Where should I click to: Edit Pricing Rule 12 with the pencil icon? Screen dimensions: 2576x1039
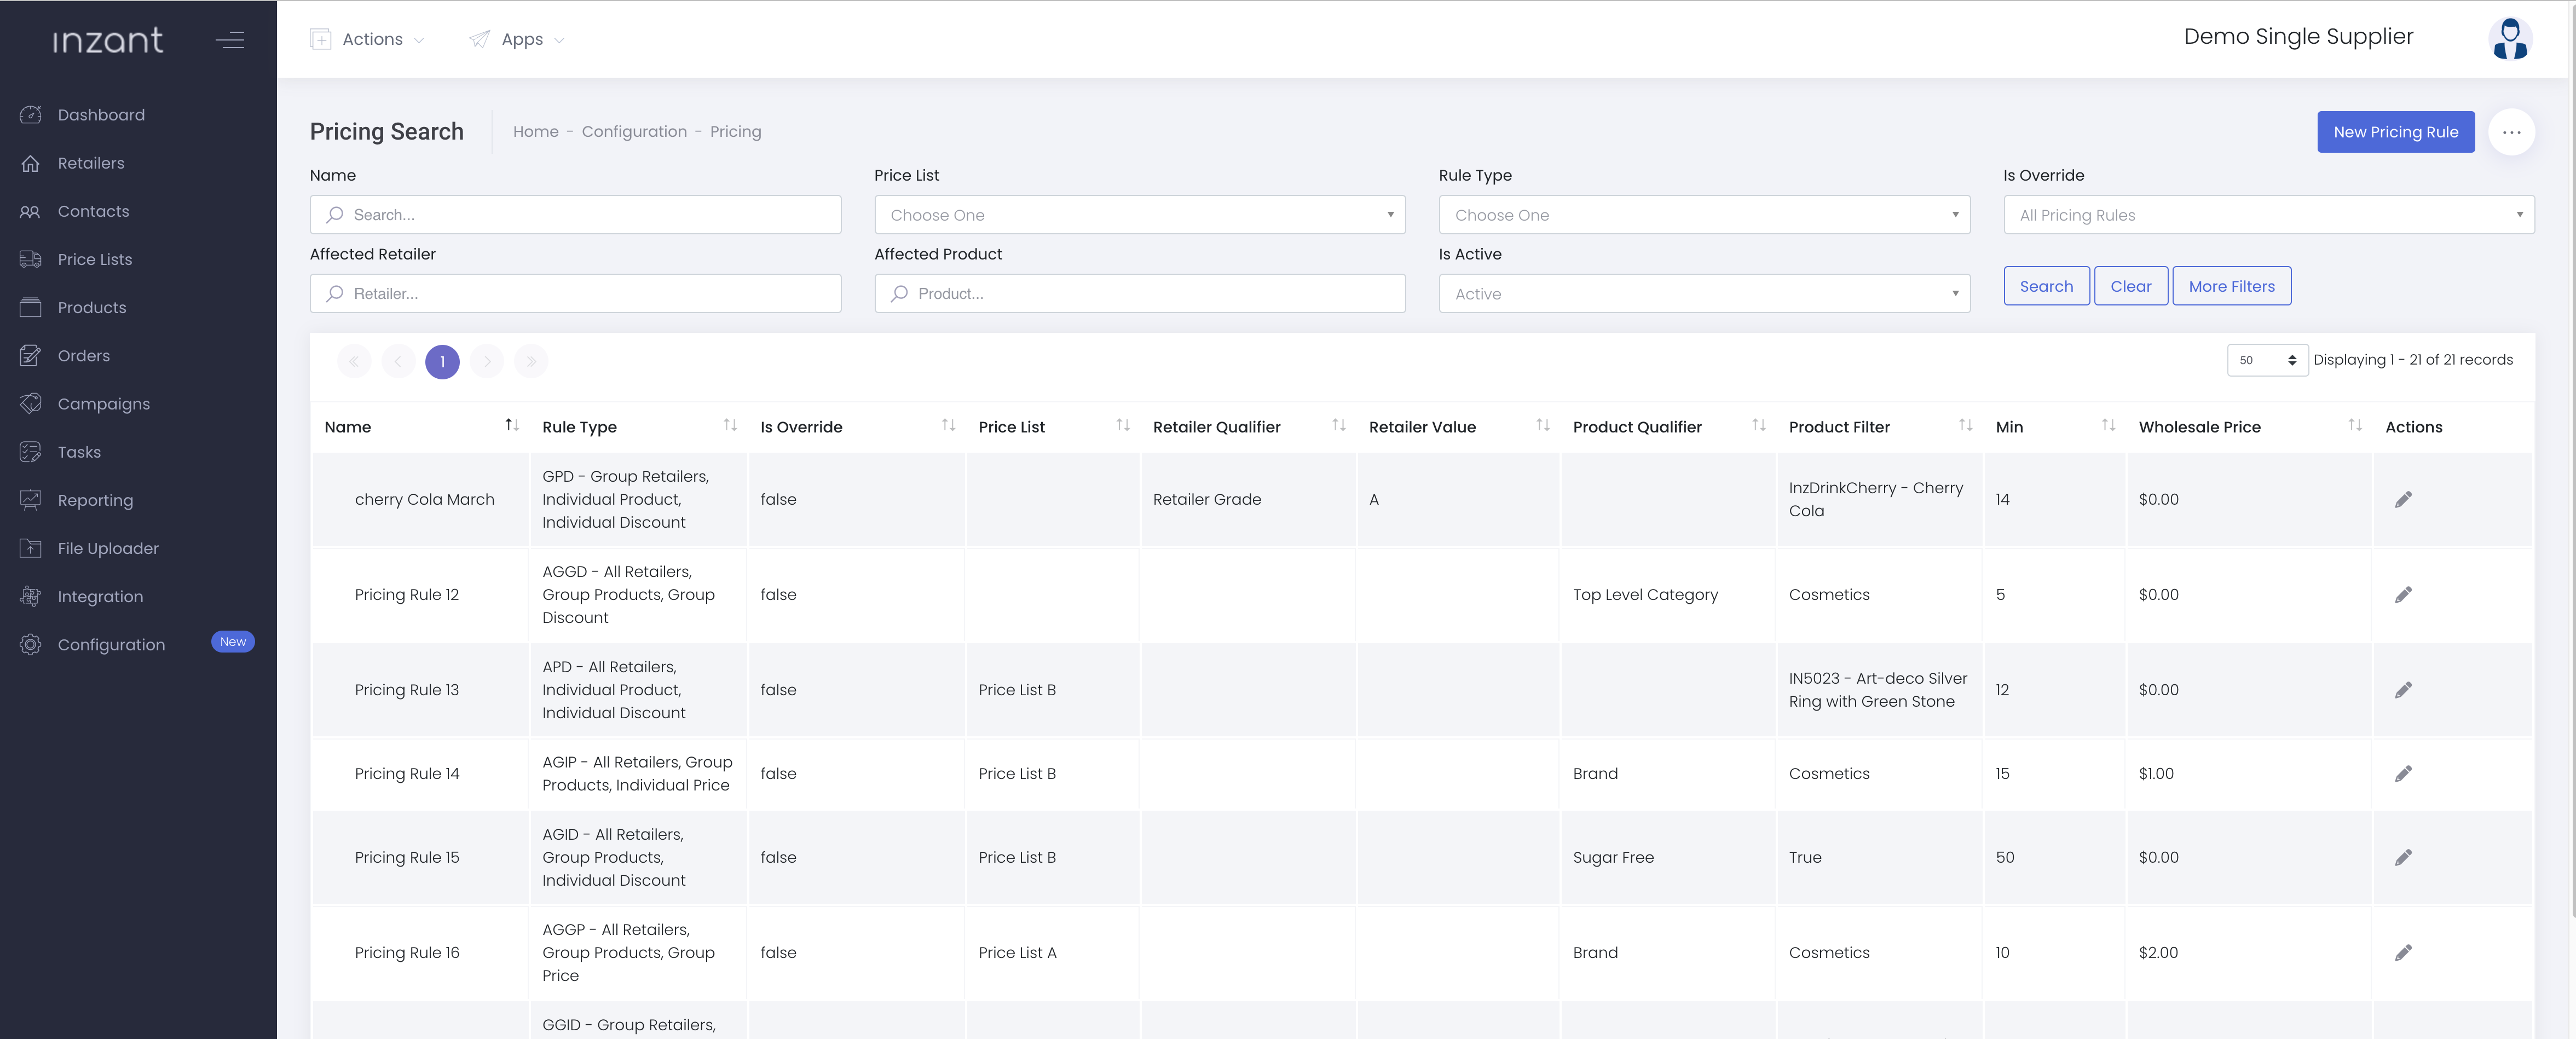[2403, 594]
